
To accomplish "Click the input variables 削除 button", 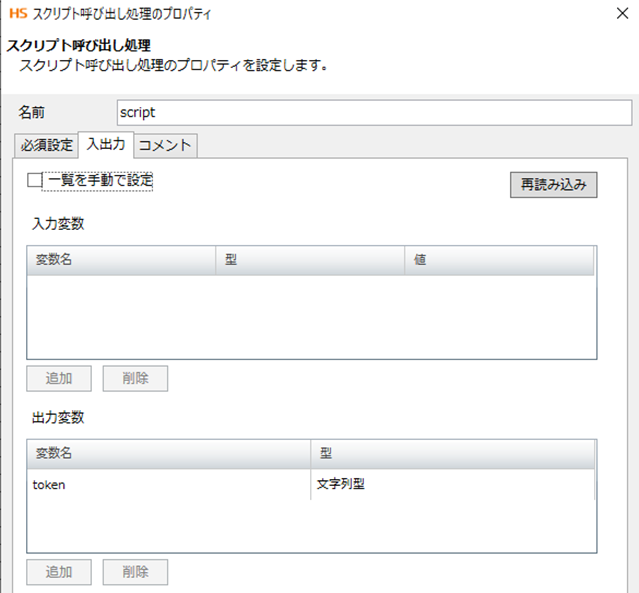I will coord(135,379).
